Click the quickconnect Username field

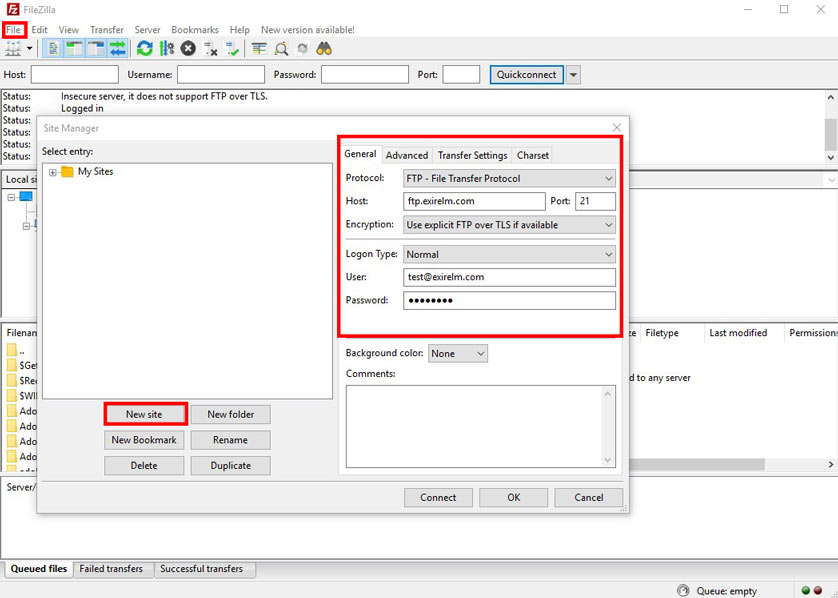tap(221, 74)
